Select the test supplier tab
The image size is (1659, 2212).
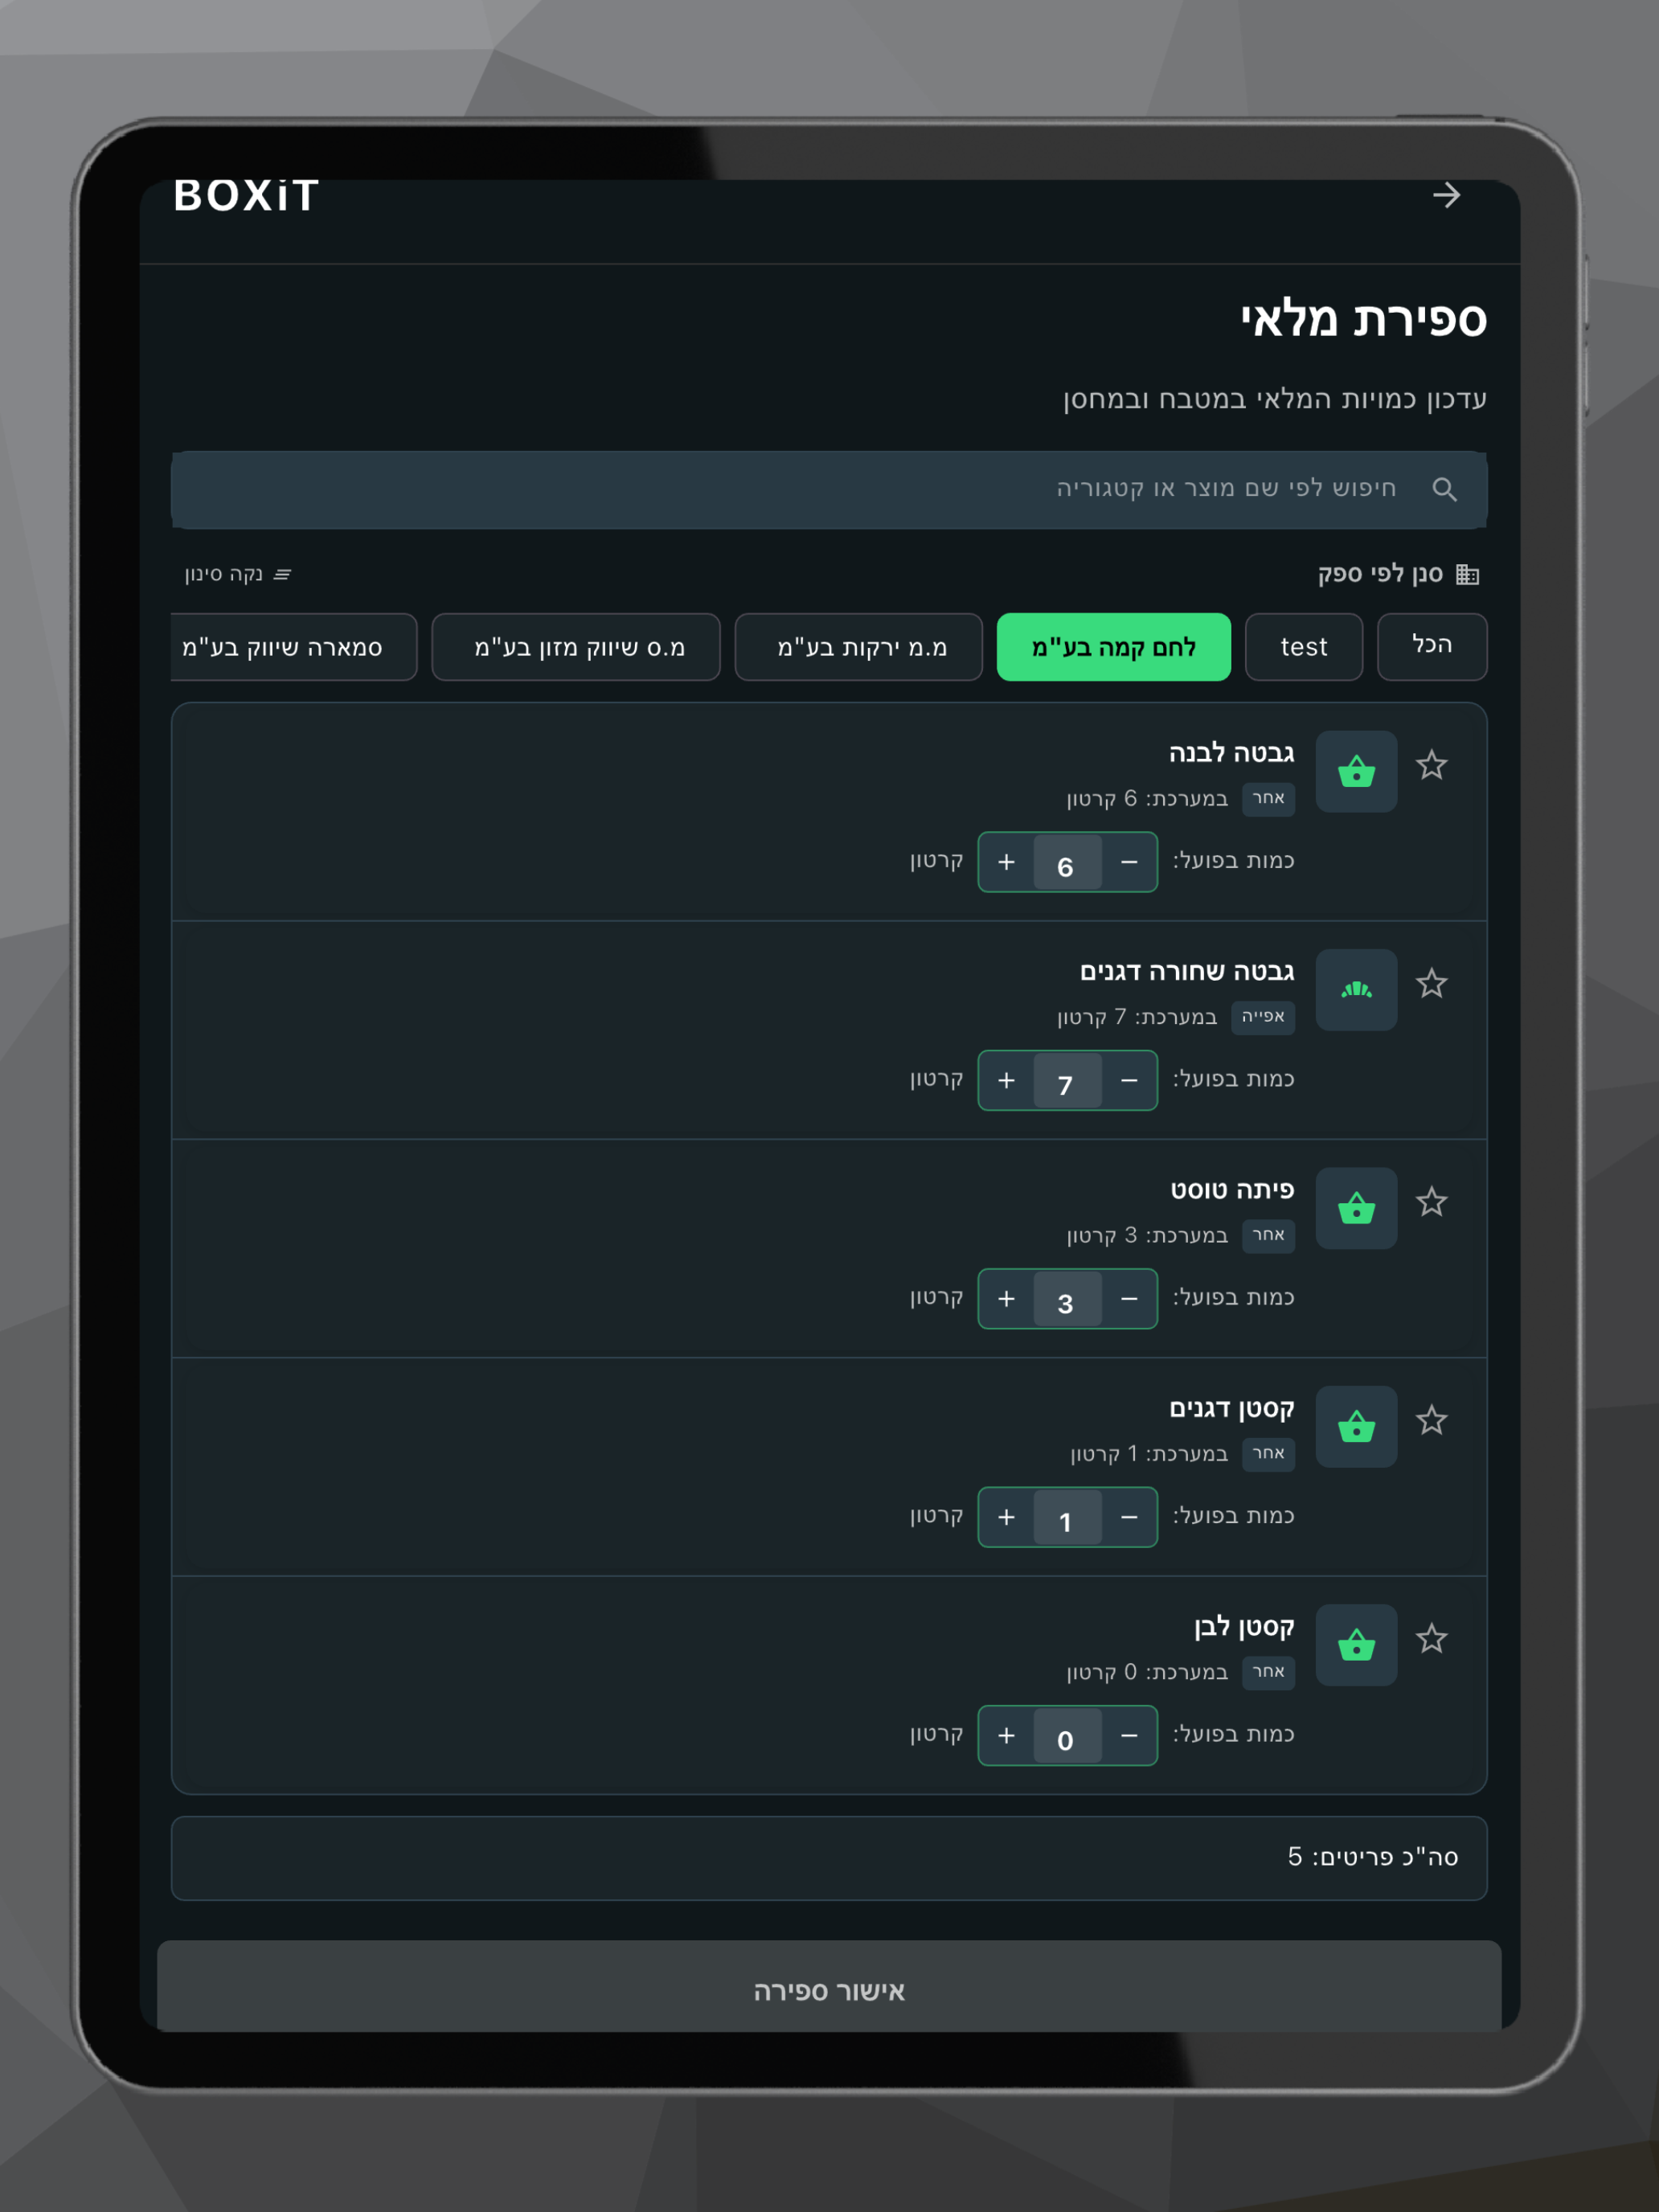1303,647
